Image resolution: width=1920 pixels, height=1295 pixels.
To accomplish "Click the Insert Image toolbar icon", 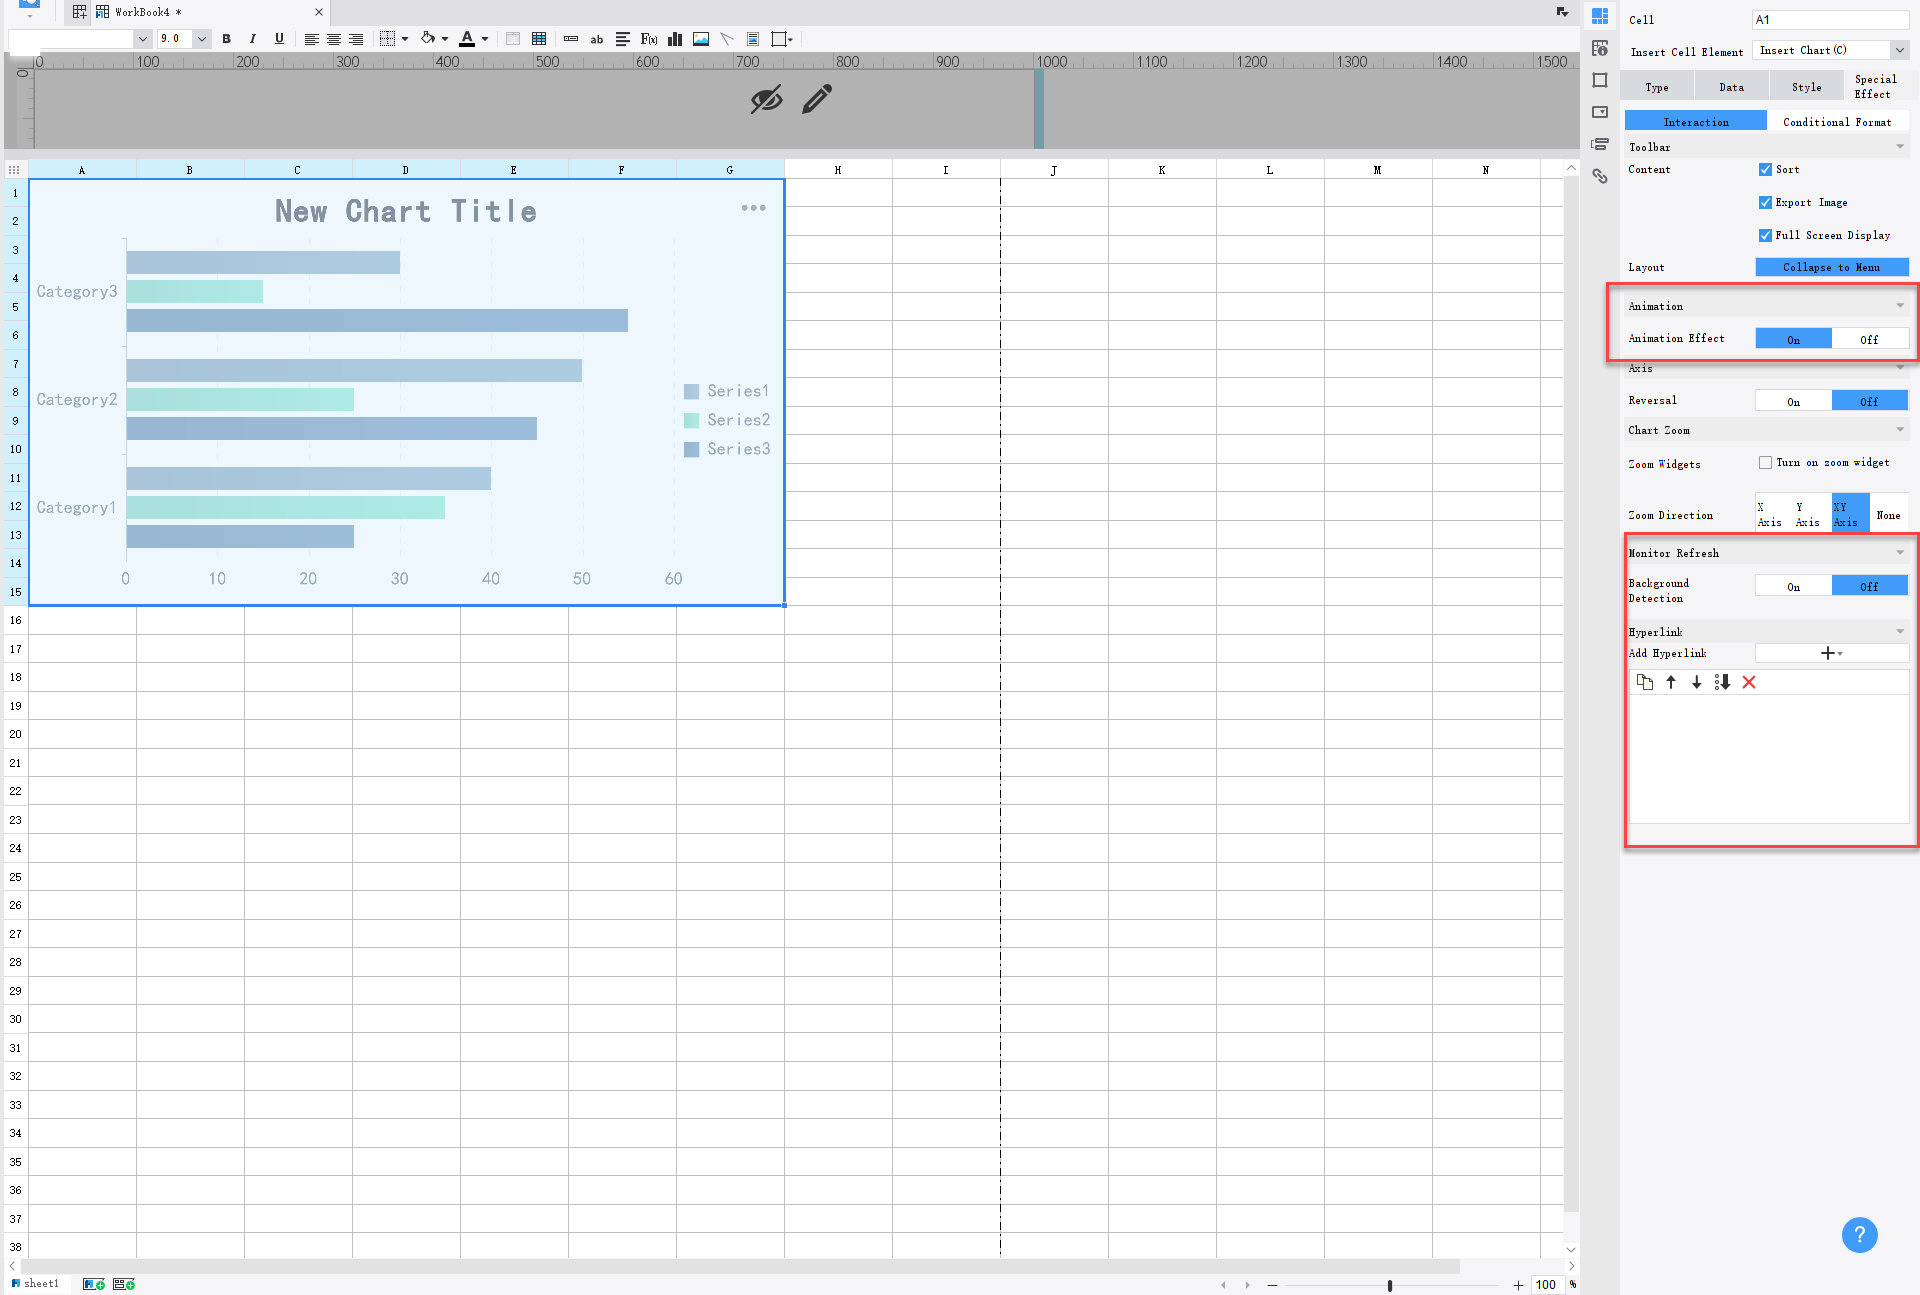I will point(701,39).
